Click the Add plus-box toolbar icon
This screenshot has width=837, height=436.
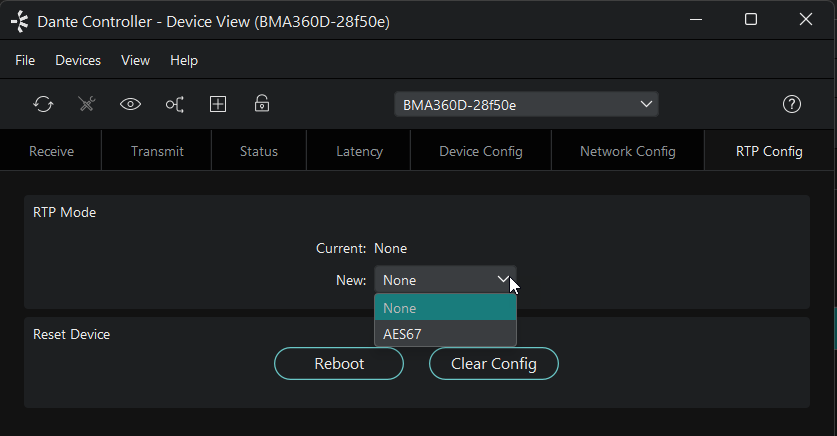(218, 104)
